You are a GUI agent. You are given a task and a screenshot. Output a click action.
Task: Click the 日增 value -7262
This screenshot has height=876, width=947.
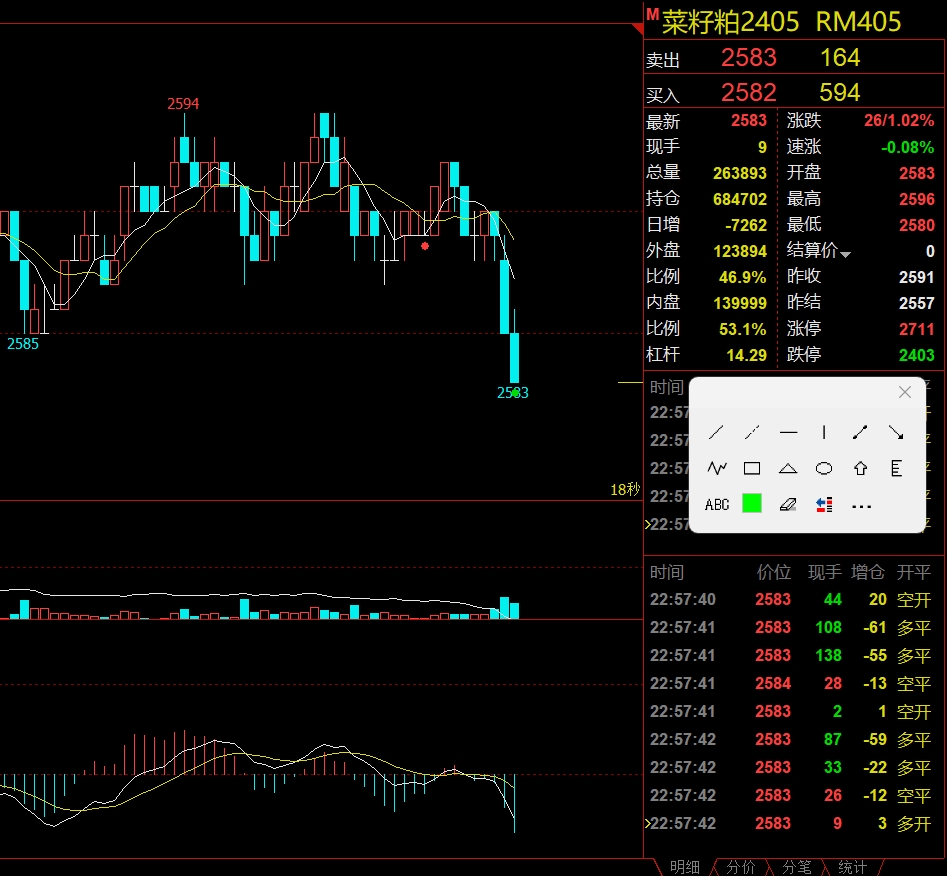[x=746, y=225]
